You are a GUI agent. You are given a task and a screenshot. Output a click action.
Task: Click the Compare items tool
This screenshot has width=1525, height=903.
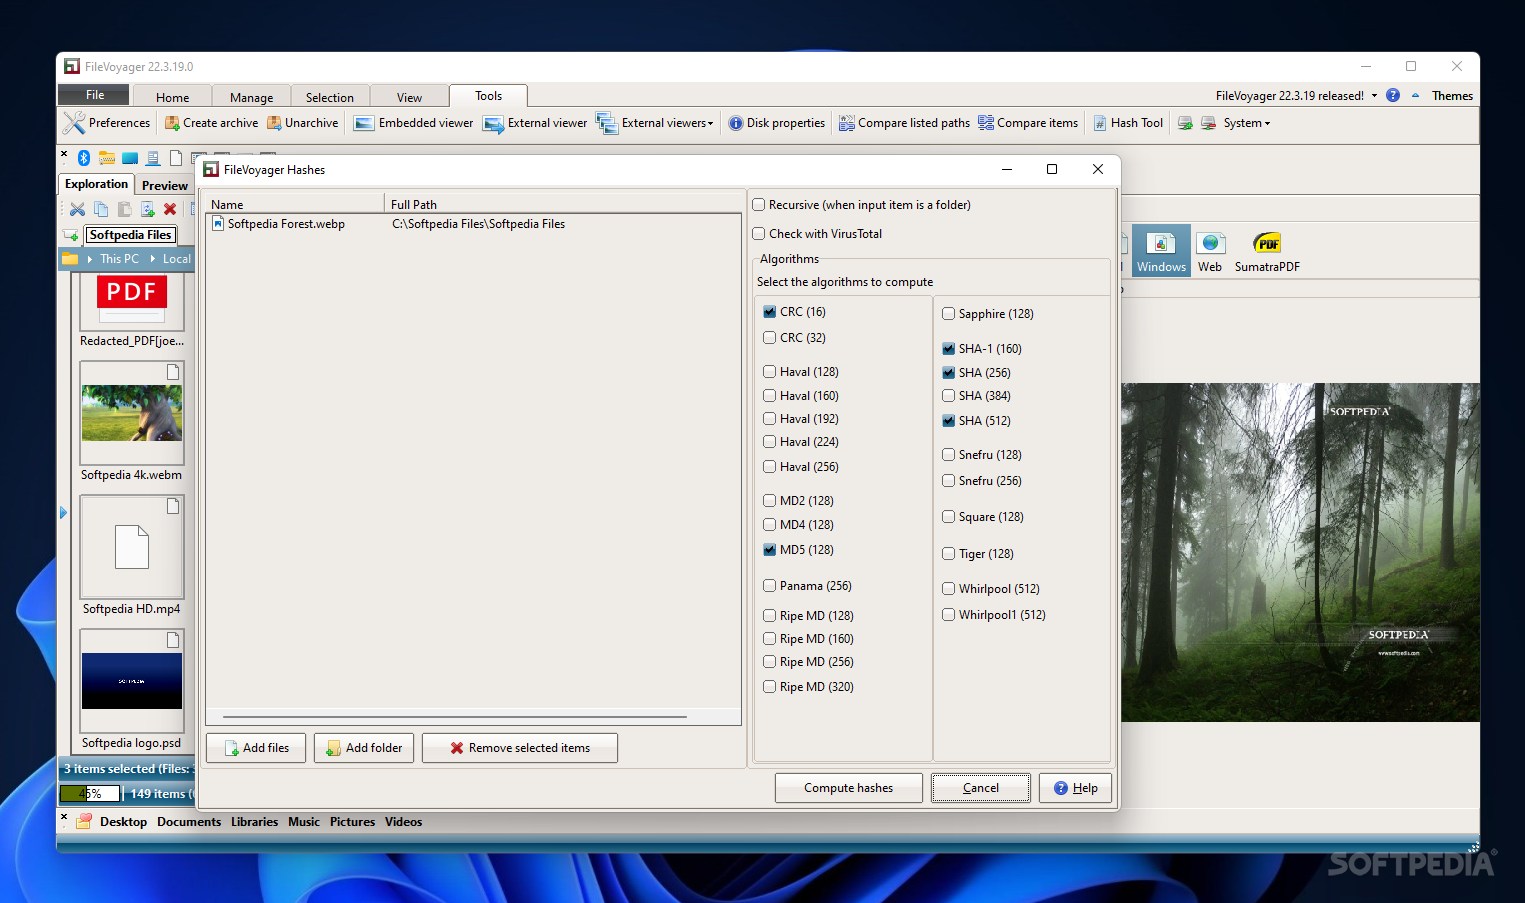1028,123
